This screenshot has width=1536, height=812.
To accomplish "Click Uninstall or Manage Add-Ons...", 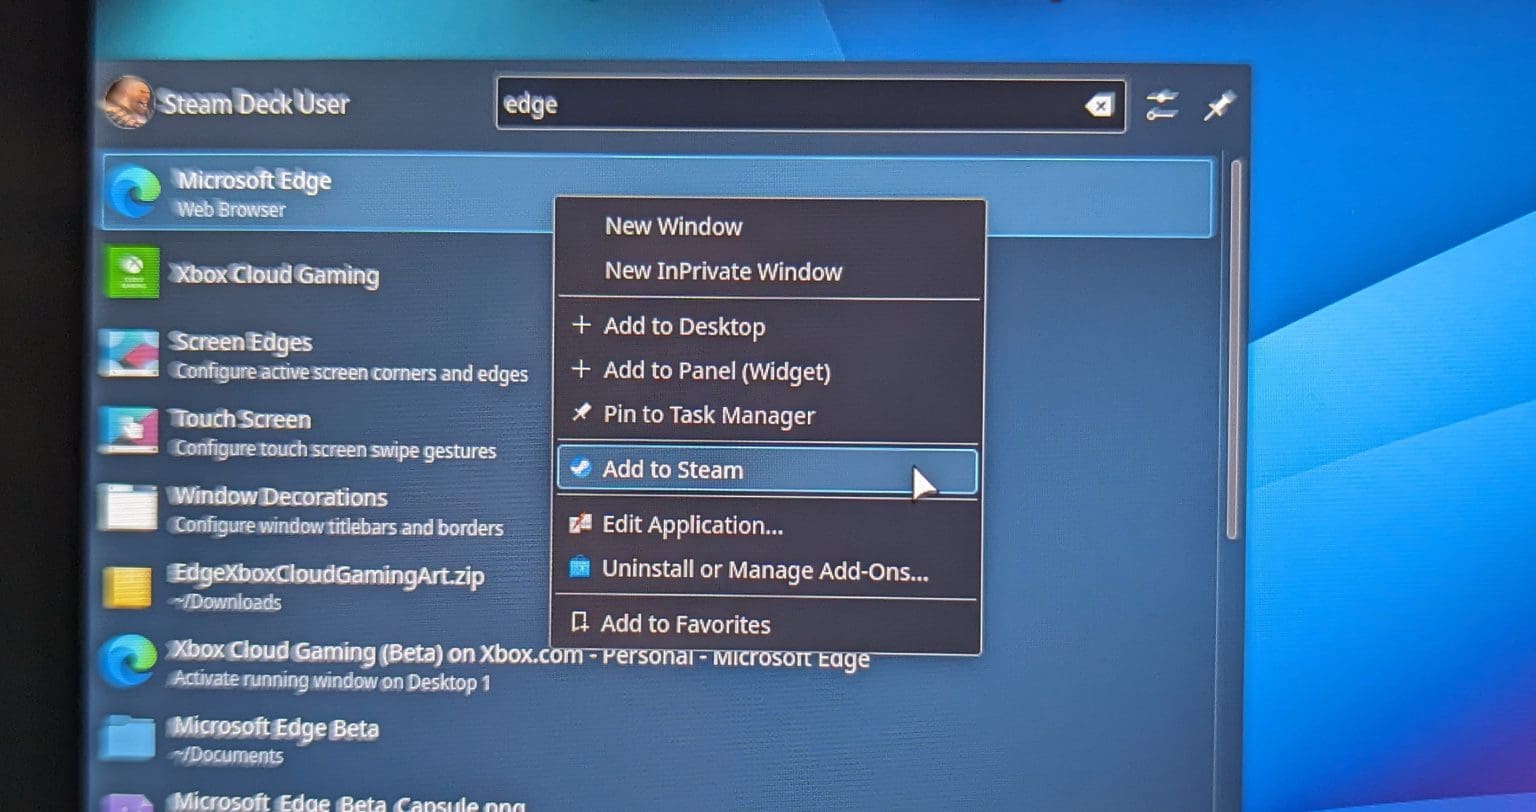I will (764, 570).
